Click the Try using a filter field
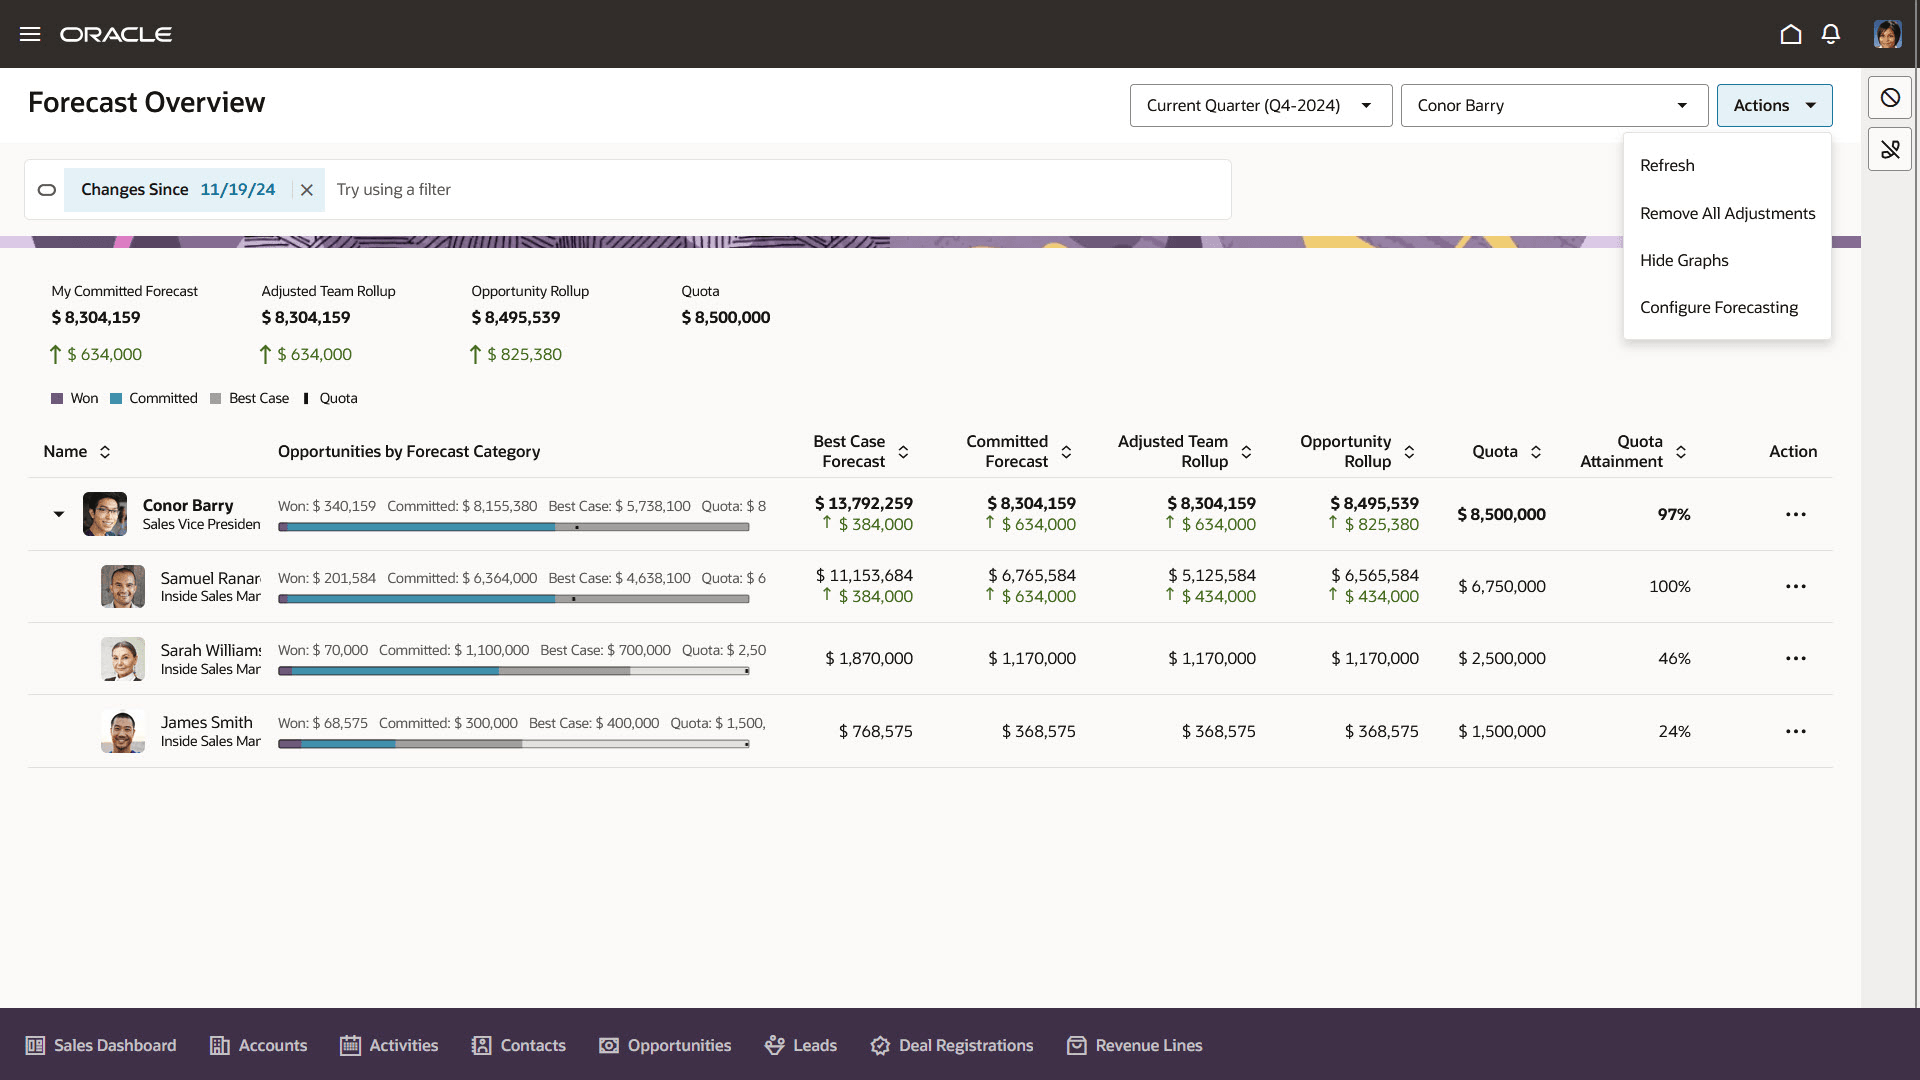The width and height of the screenshot is (1920, 1080). click(394, 189)
